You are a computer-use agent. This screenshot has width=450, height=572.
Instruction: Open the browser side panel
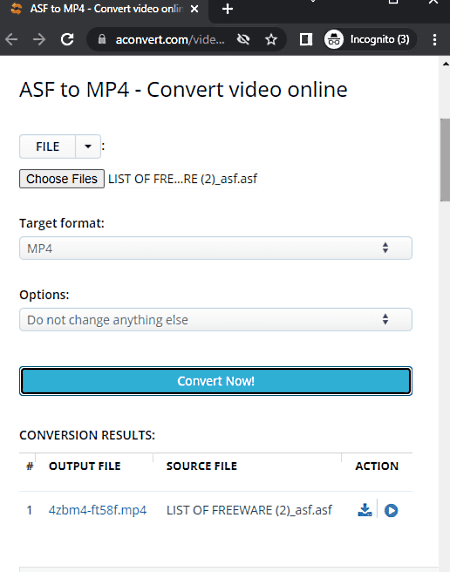pos(306,39)
